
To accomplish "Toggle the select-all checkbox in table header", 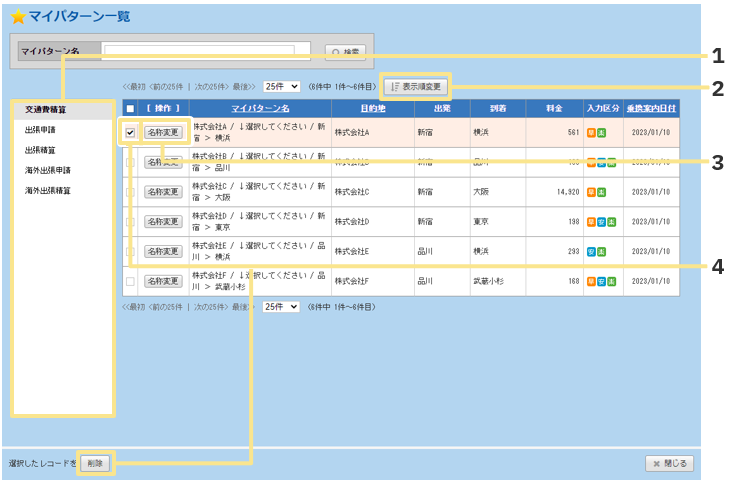I will (x=130, y=108).
